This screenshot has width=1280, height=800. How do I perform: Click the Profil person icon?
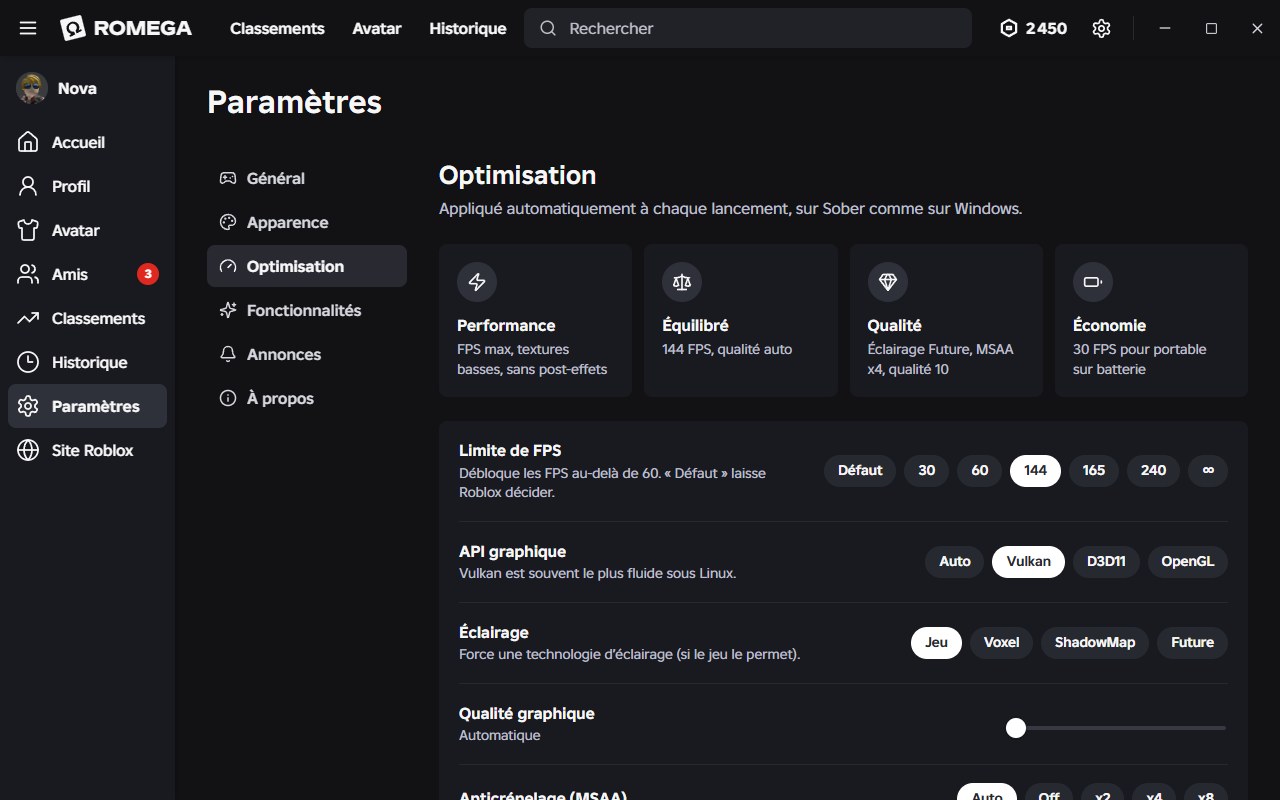pyautogui.click(x=29, y=186)
